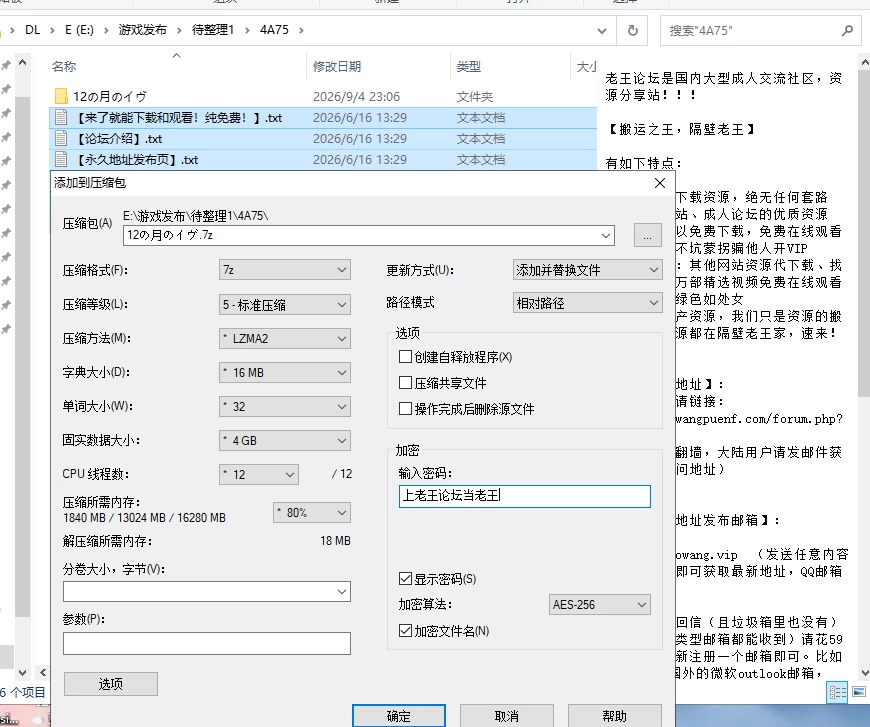
Task: Enable 操作完成后删除源文件 checkbox
Action: tap(406, 408)
